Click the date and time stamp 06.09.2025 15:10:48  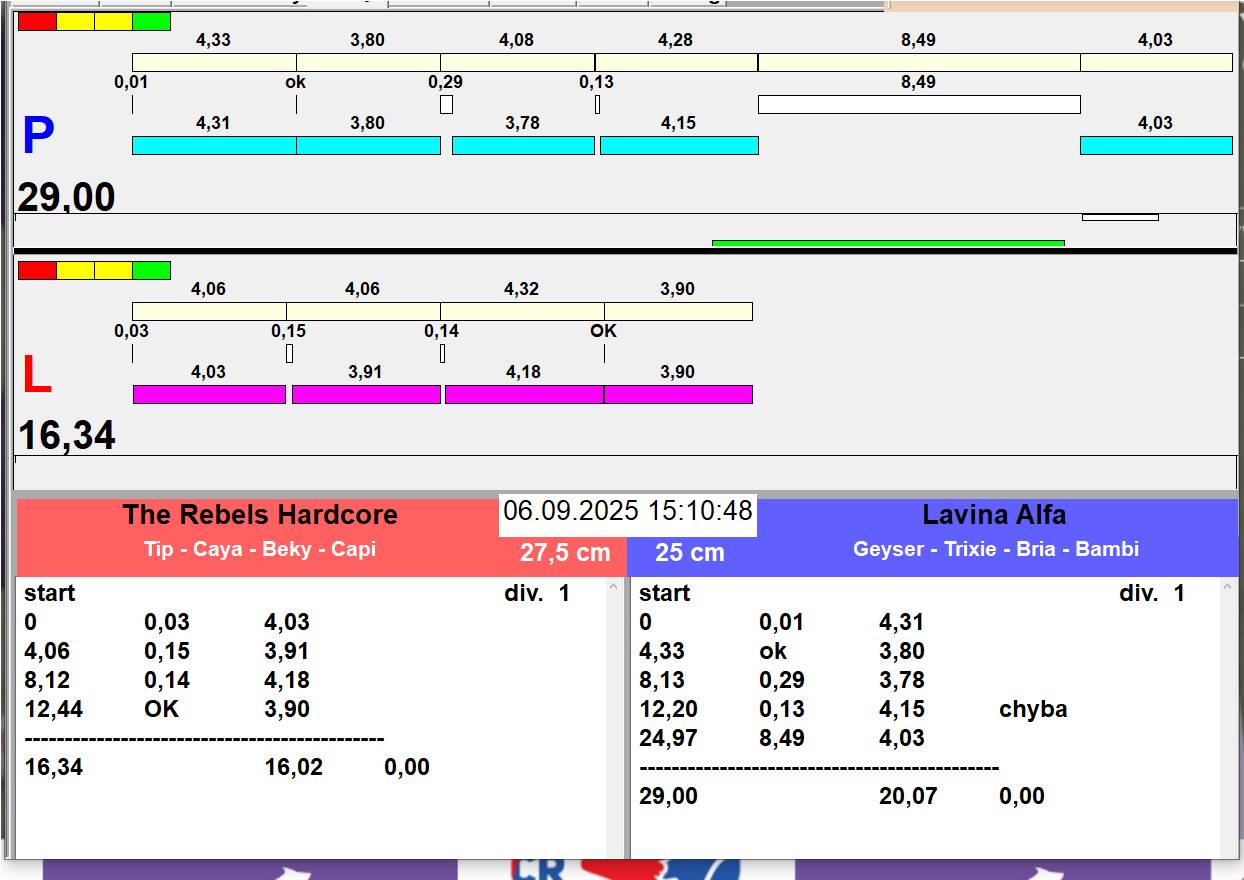pyautogui.click(x=628, y=512)
